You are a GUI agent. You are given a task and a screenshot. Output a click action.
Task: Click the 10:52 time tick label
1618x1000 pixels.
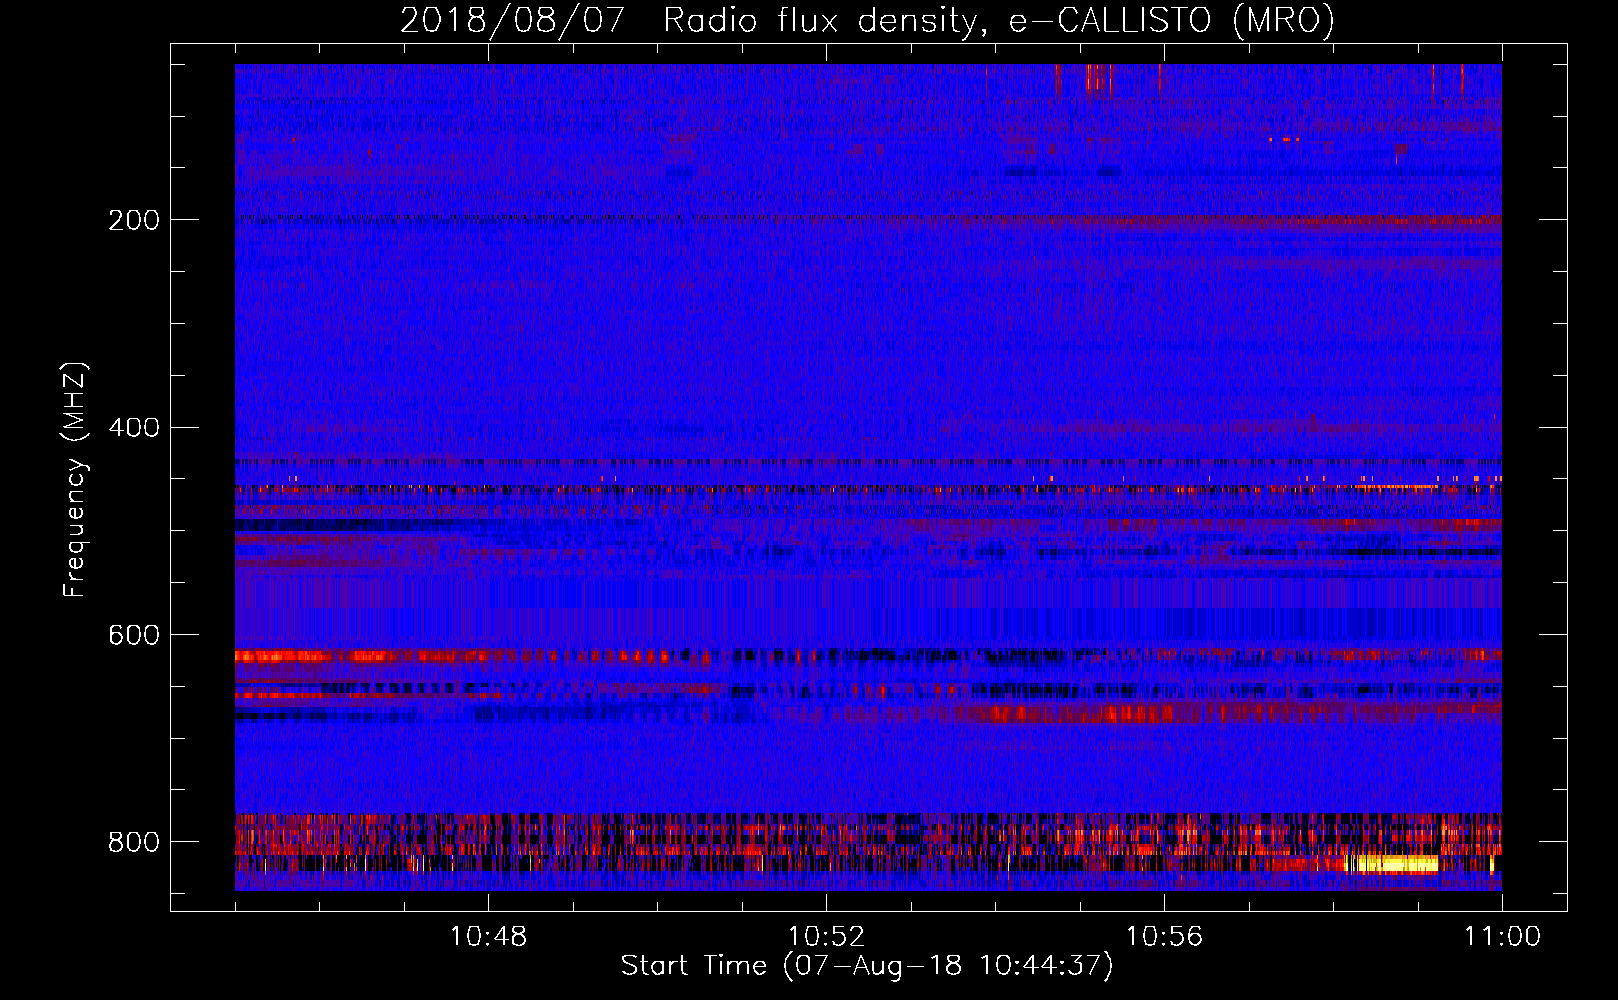click(x=826, y=937)
